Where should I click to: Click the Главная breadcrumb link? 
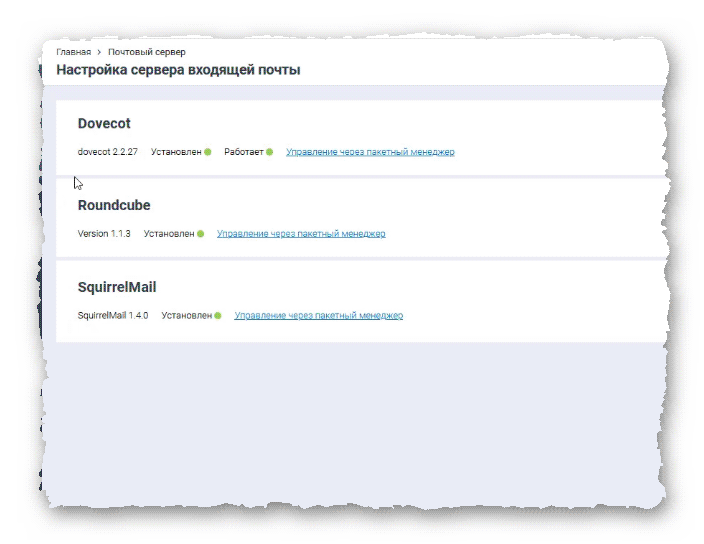tap(73, 52)
